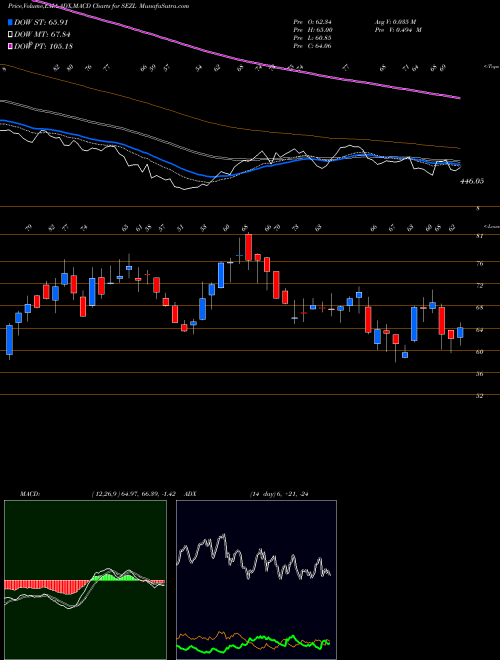Click the 'ADX' indicator heading

(191, 494)
